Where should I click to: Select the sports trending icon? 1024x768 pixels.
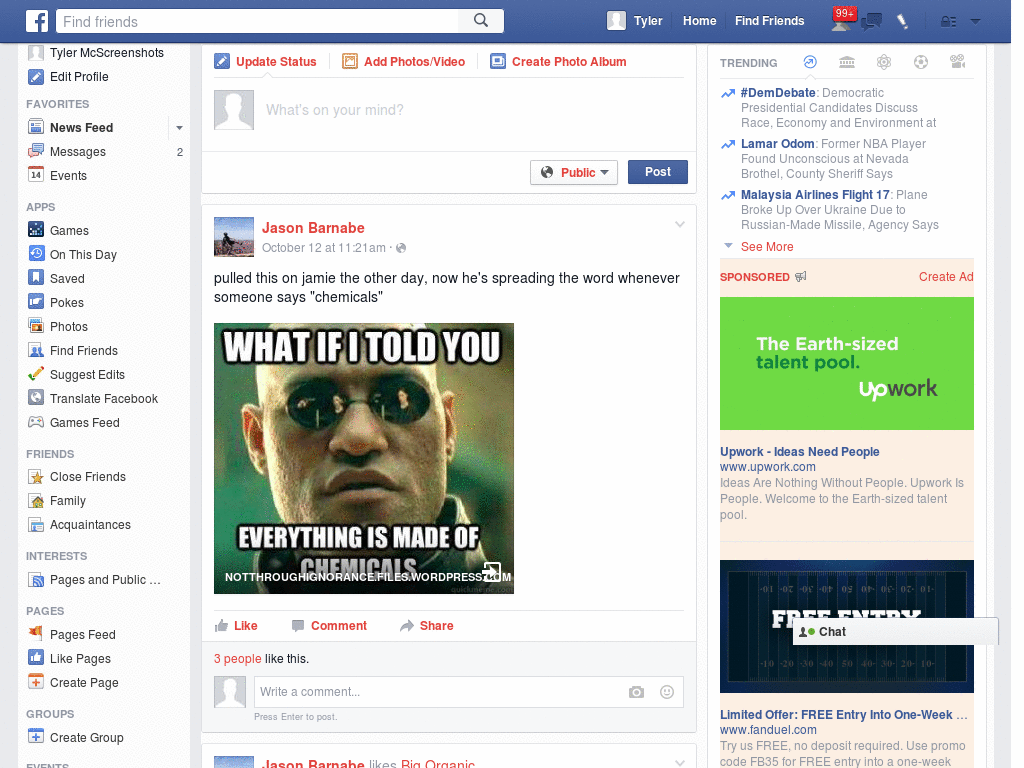[921, 62]
